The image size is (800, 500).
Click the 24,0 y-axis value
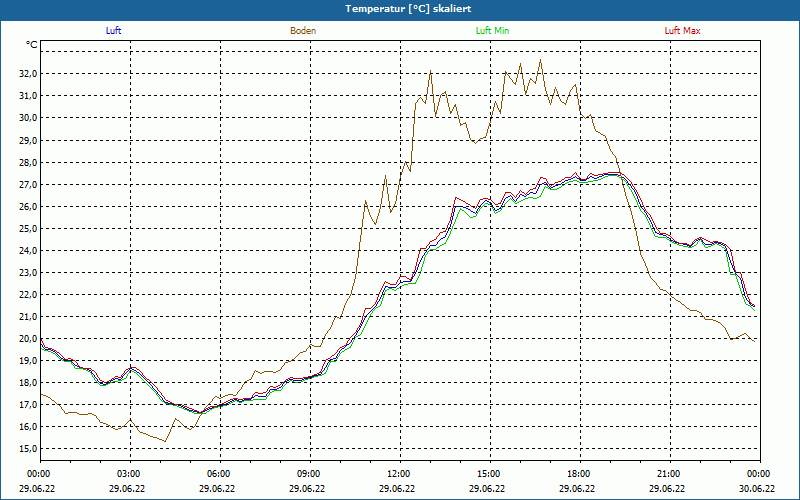(28, 251)
